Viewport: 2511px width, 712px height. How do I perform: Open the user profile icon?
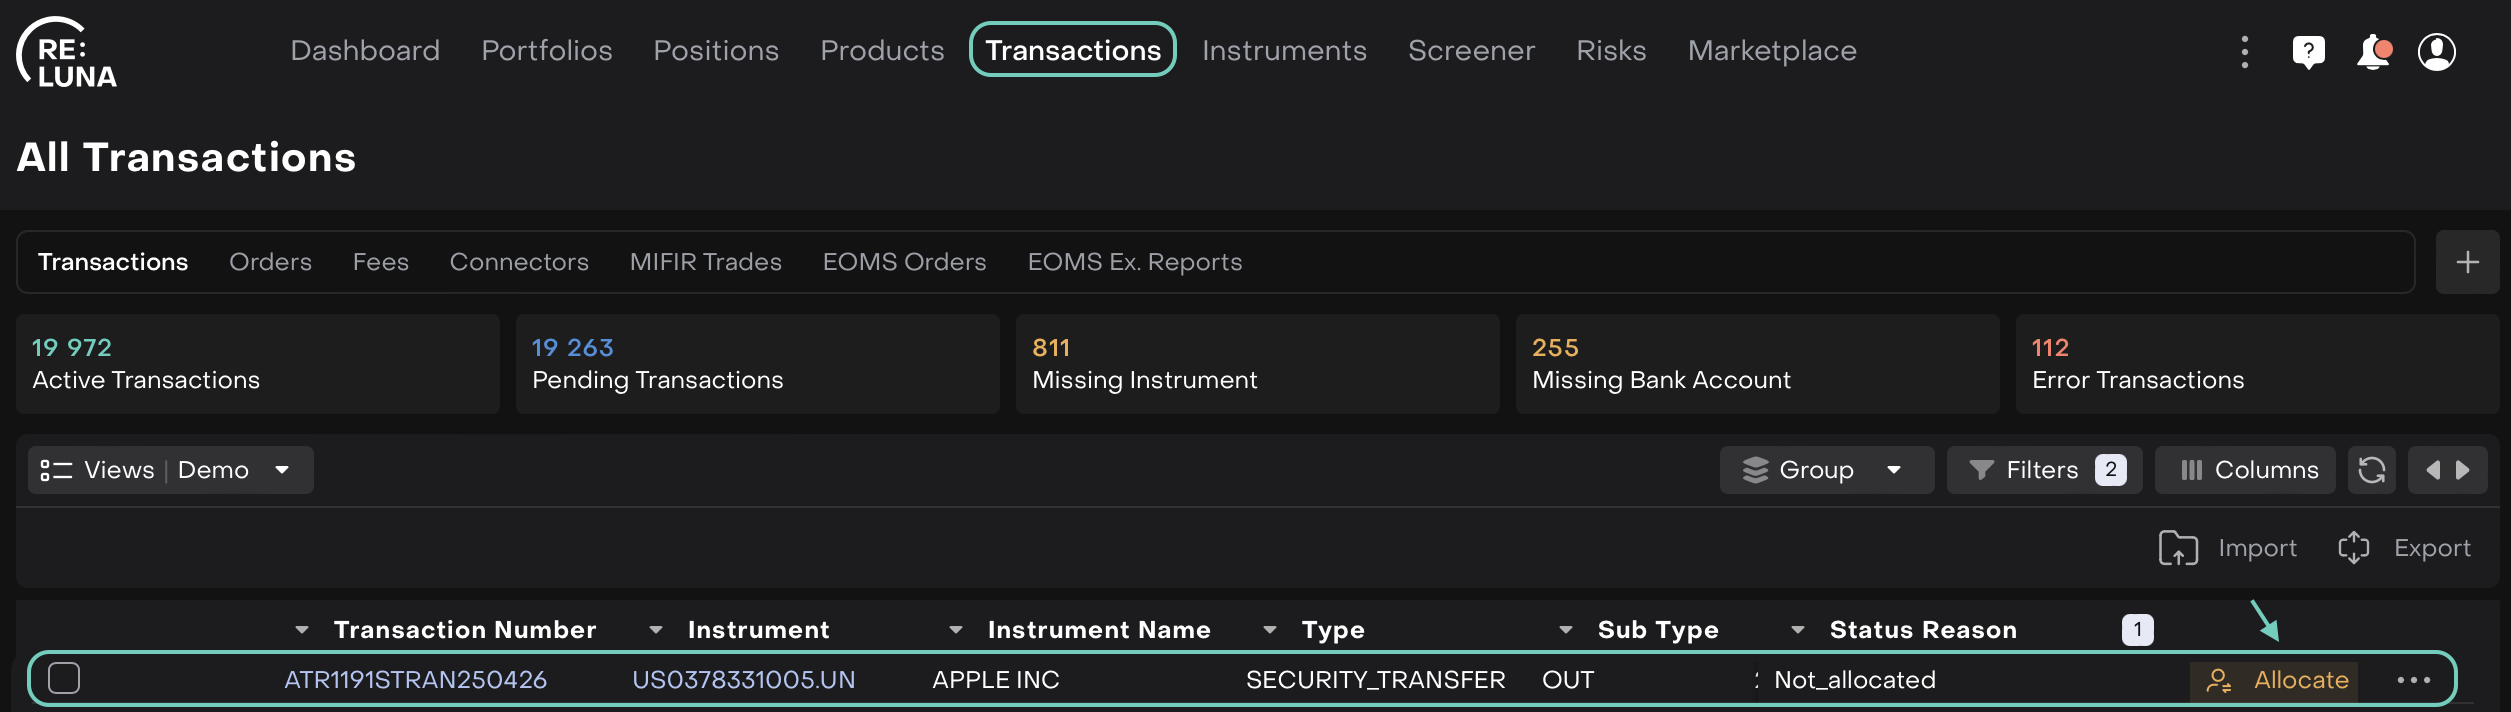(2437, 52)
